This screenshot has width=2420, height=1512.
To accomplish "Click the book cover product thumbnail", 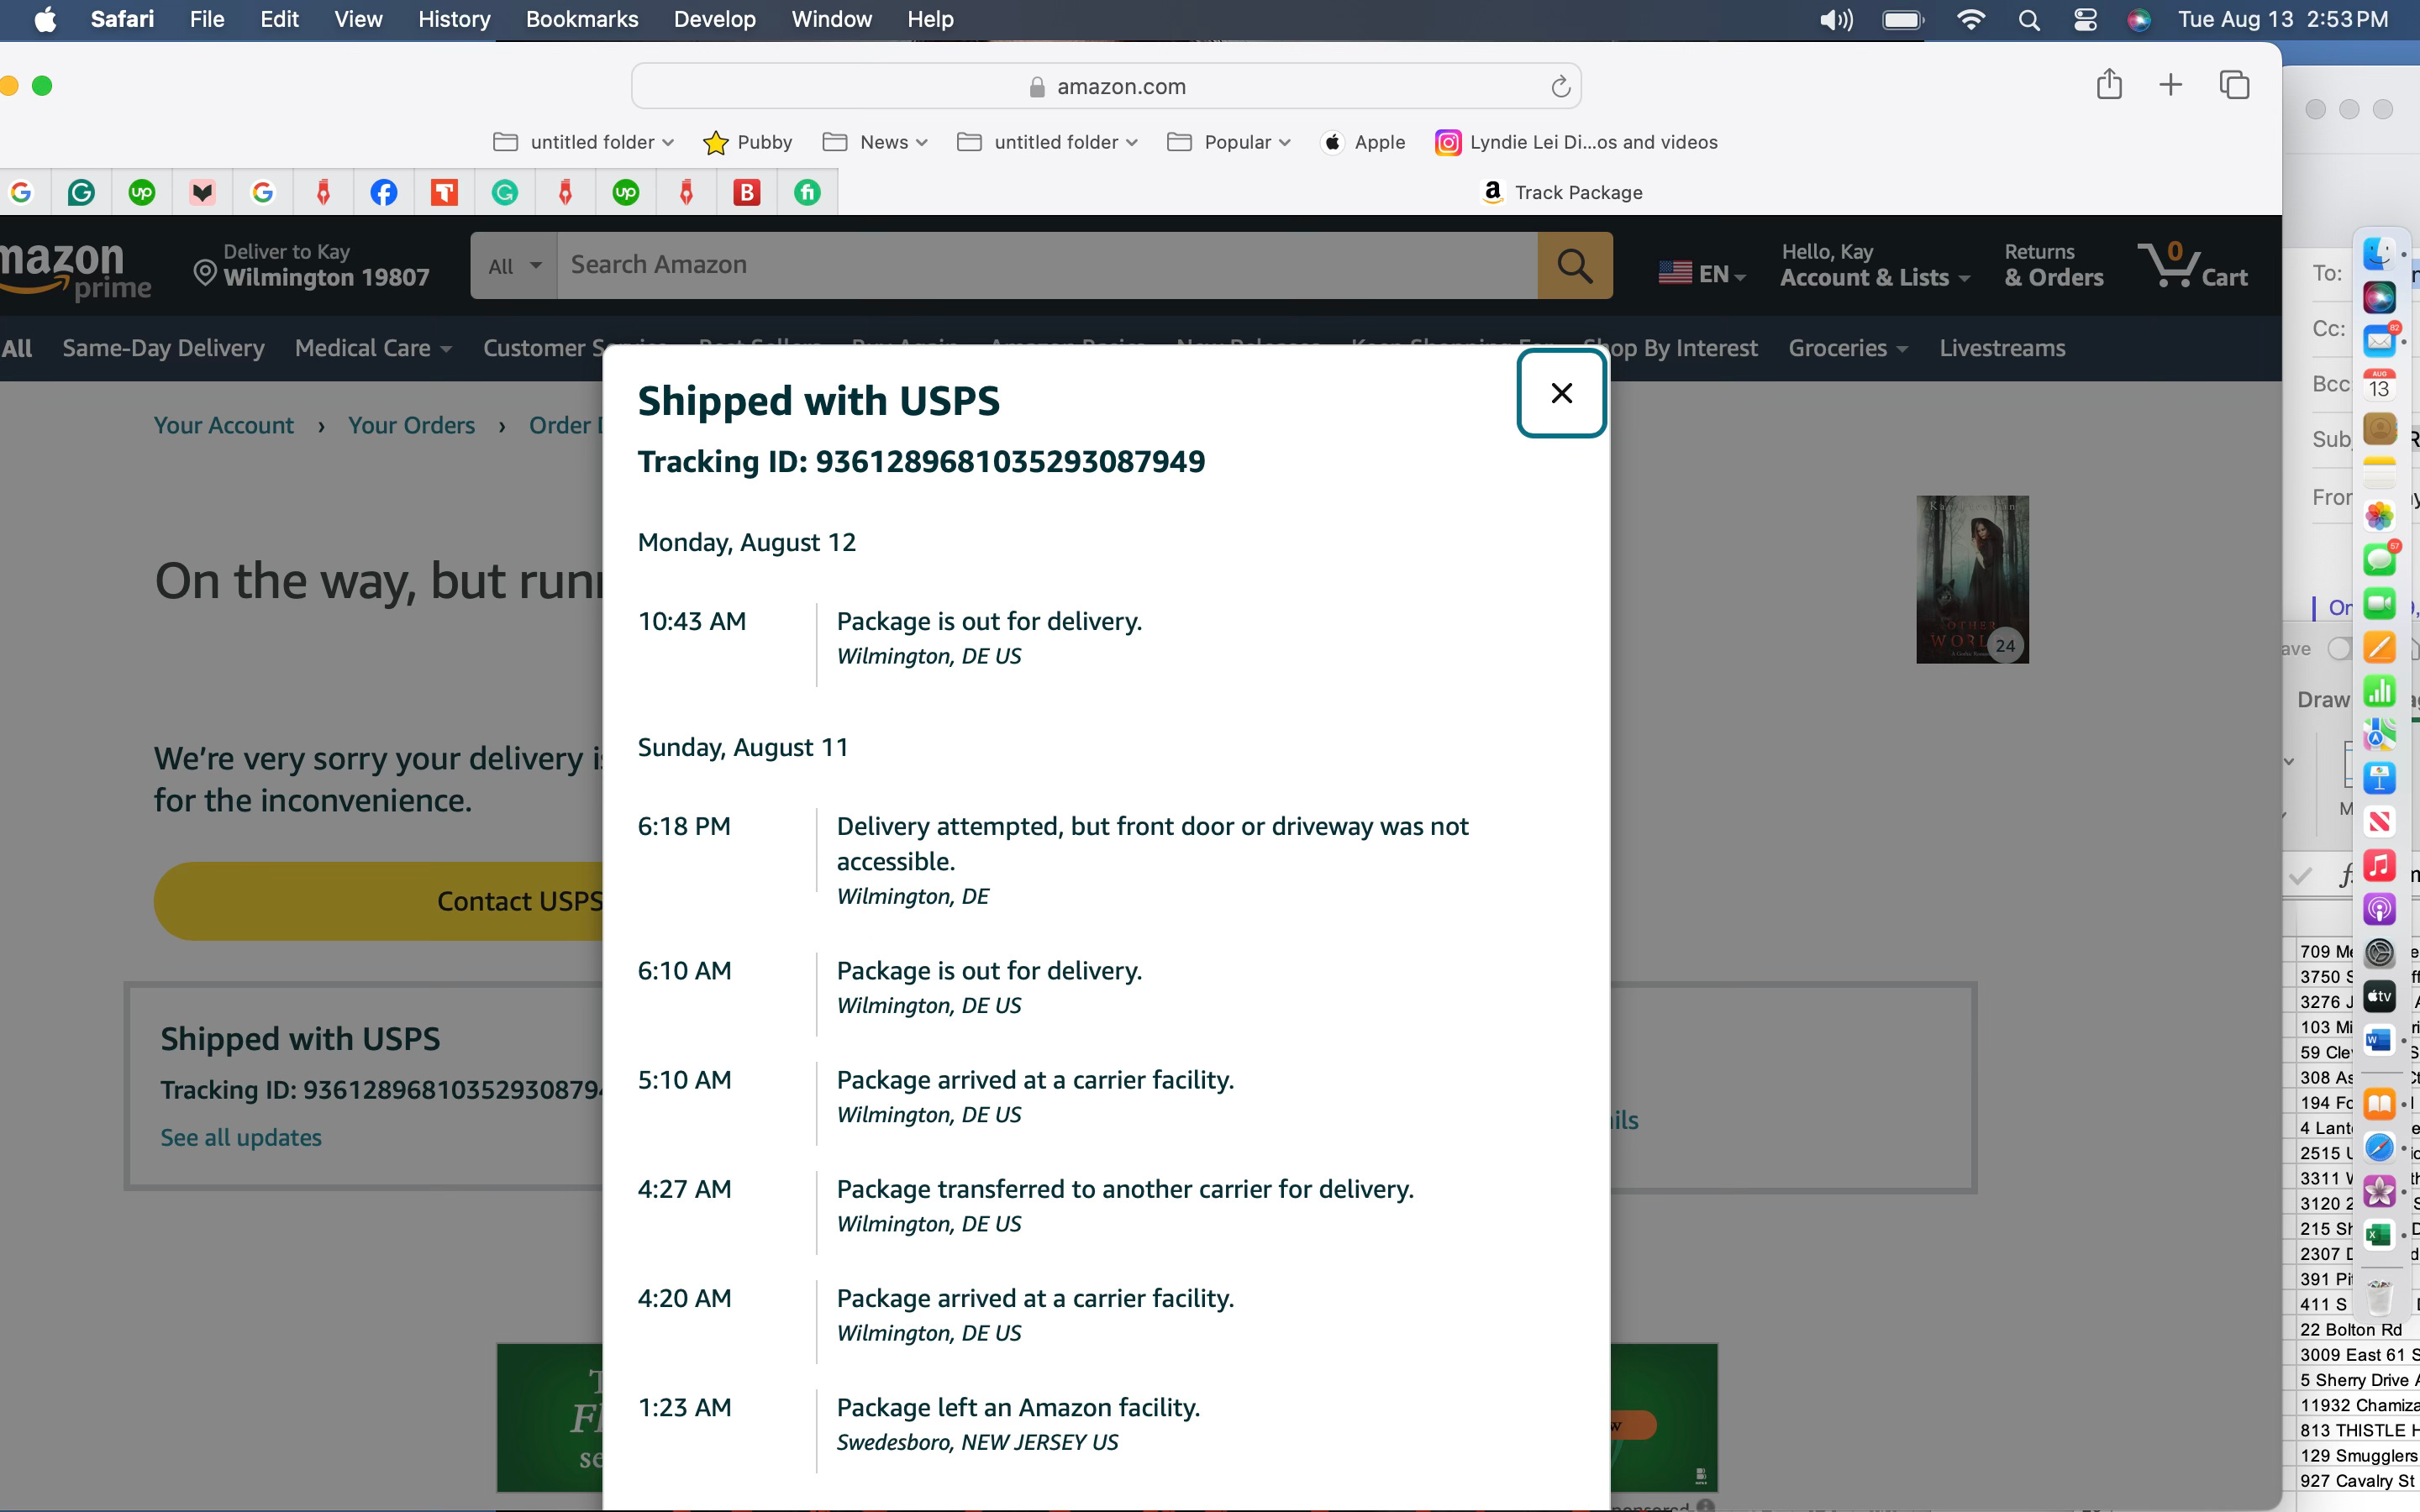I will coord(1972,579).
